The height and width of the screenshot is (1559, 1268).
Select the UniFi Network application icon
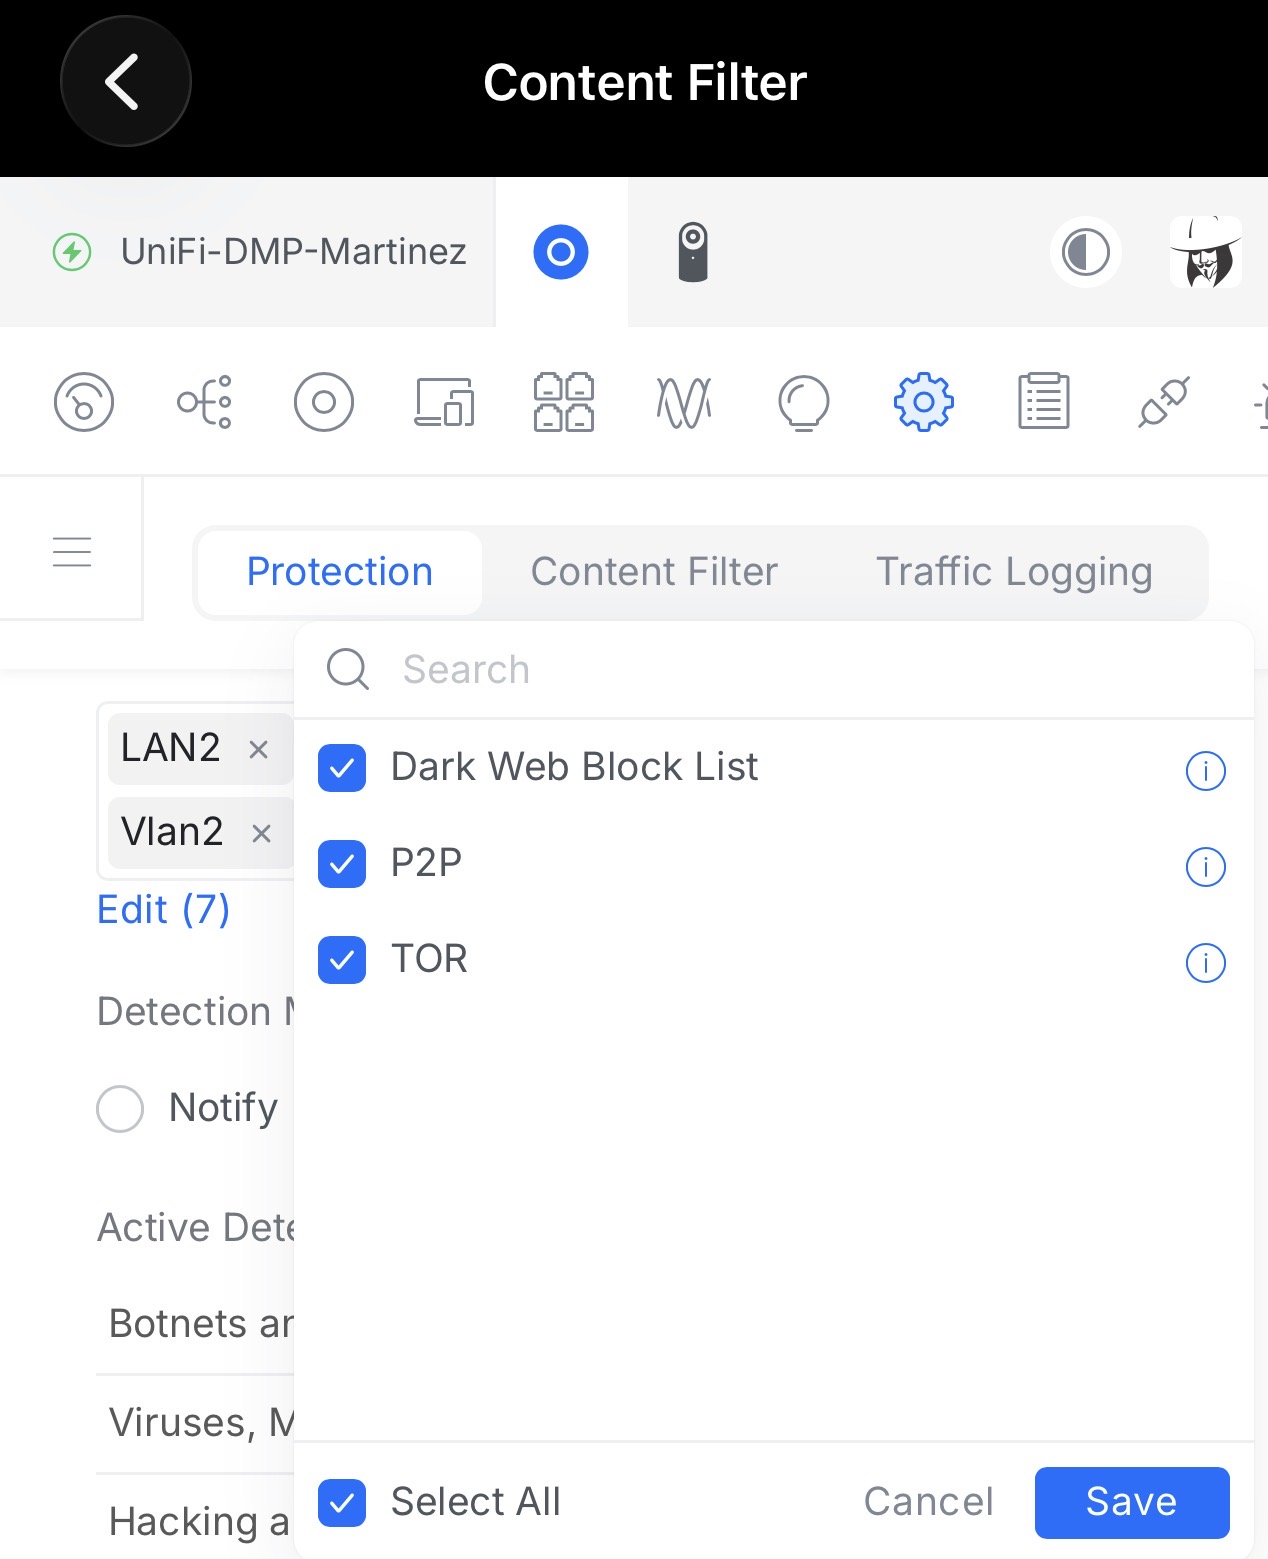(x=561, y=252)
